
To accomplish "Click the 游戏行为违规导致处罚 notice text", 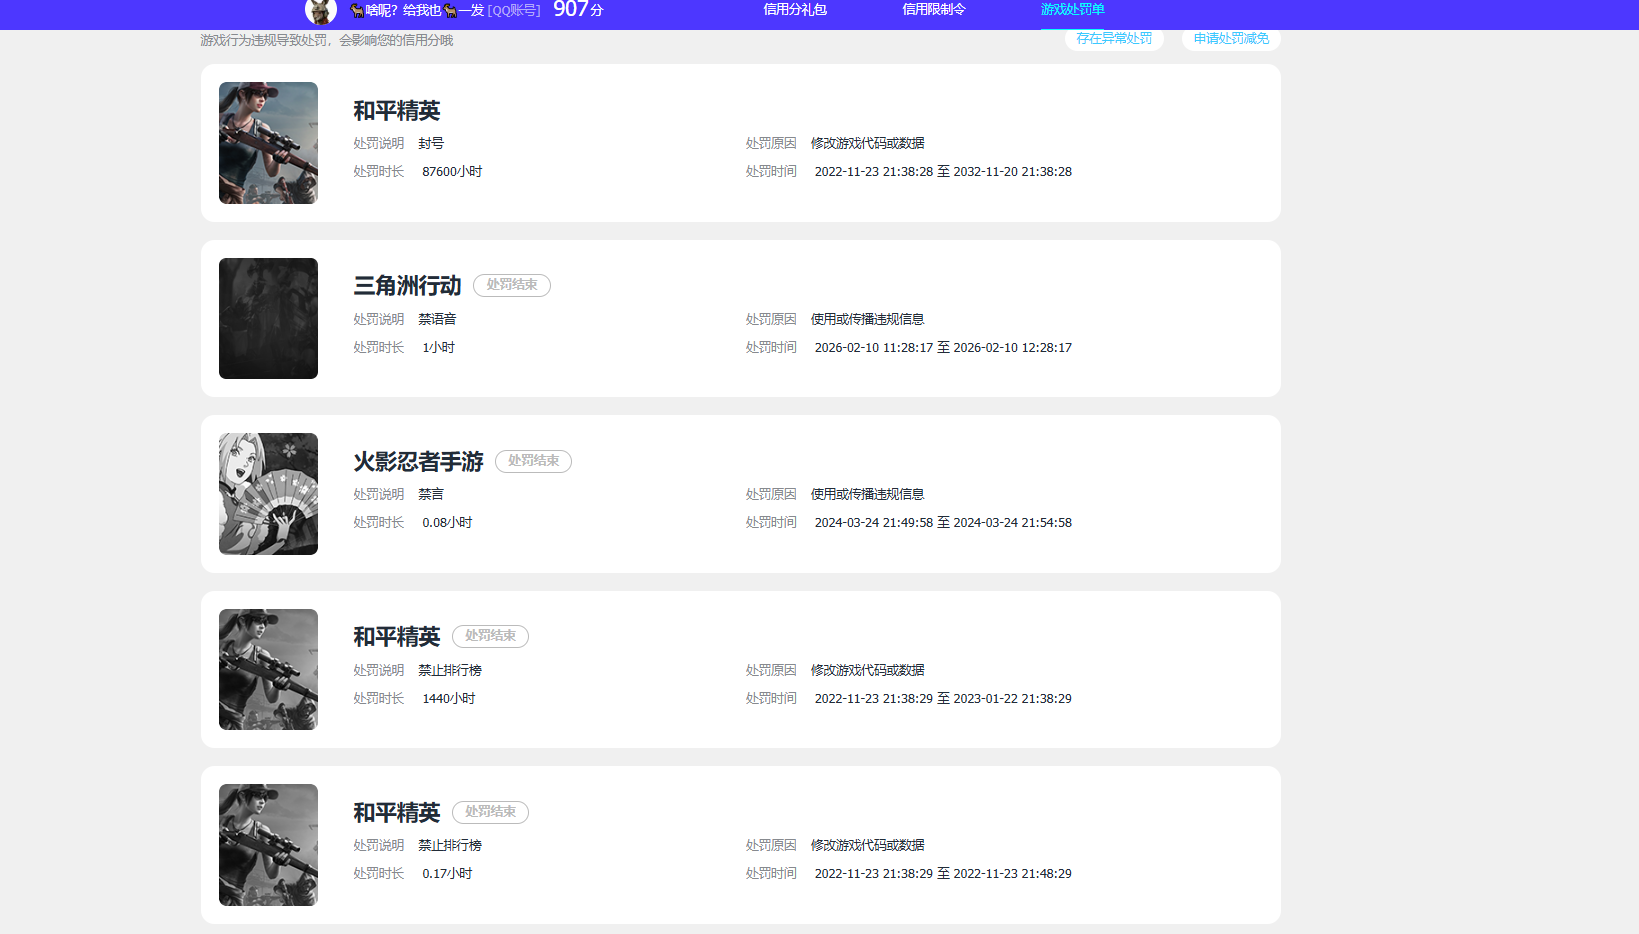I will [326, 41].
